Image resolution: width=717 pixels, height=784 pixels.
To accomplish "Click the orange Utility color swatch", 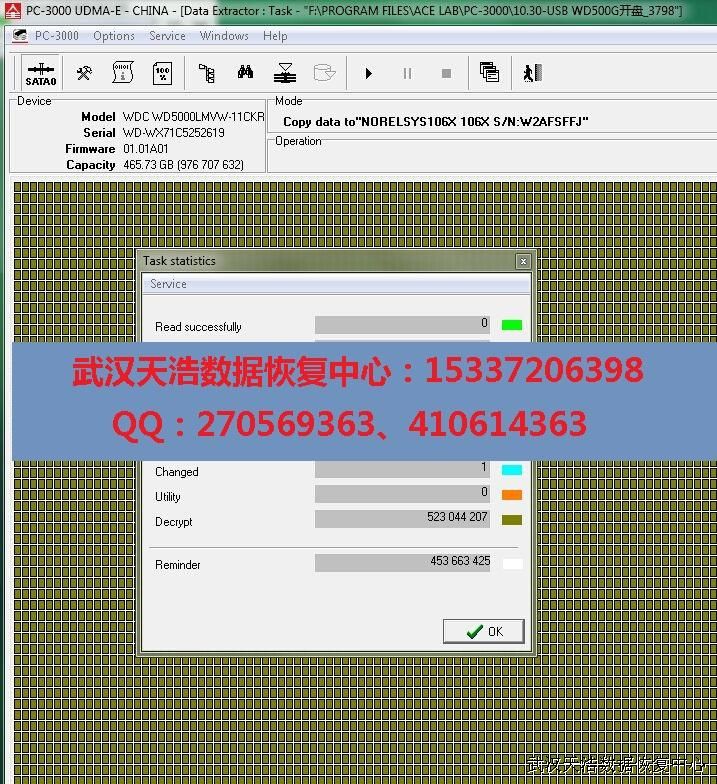I will pos(511,494).
